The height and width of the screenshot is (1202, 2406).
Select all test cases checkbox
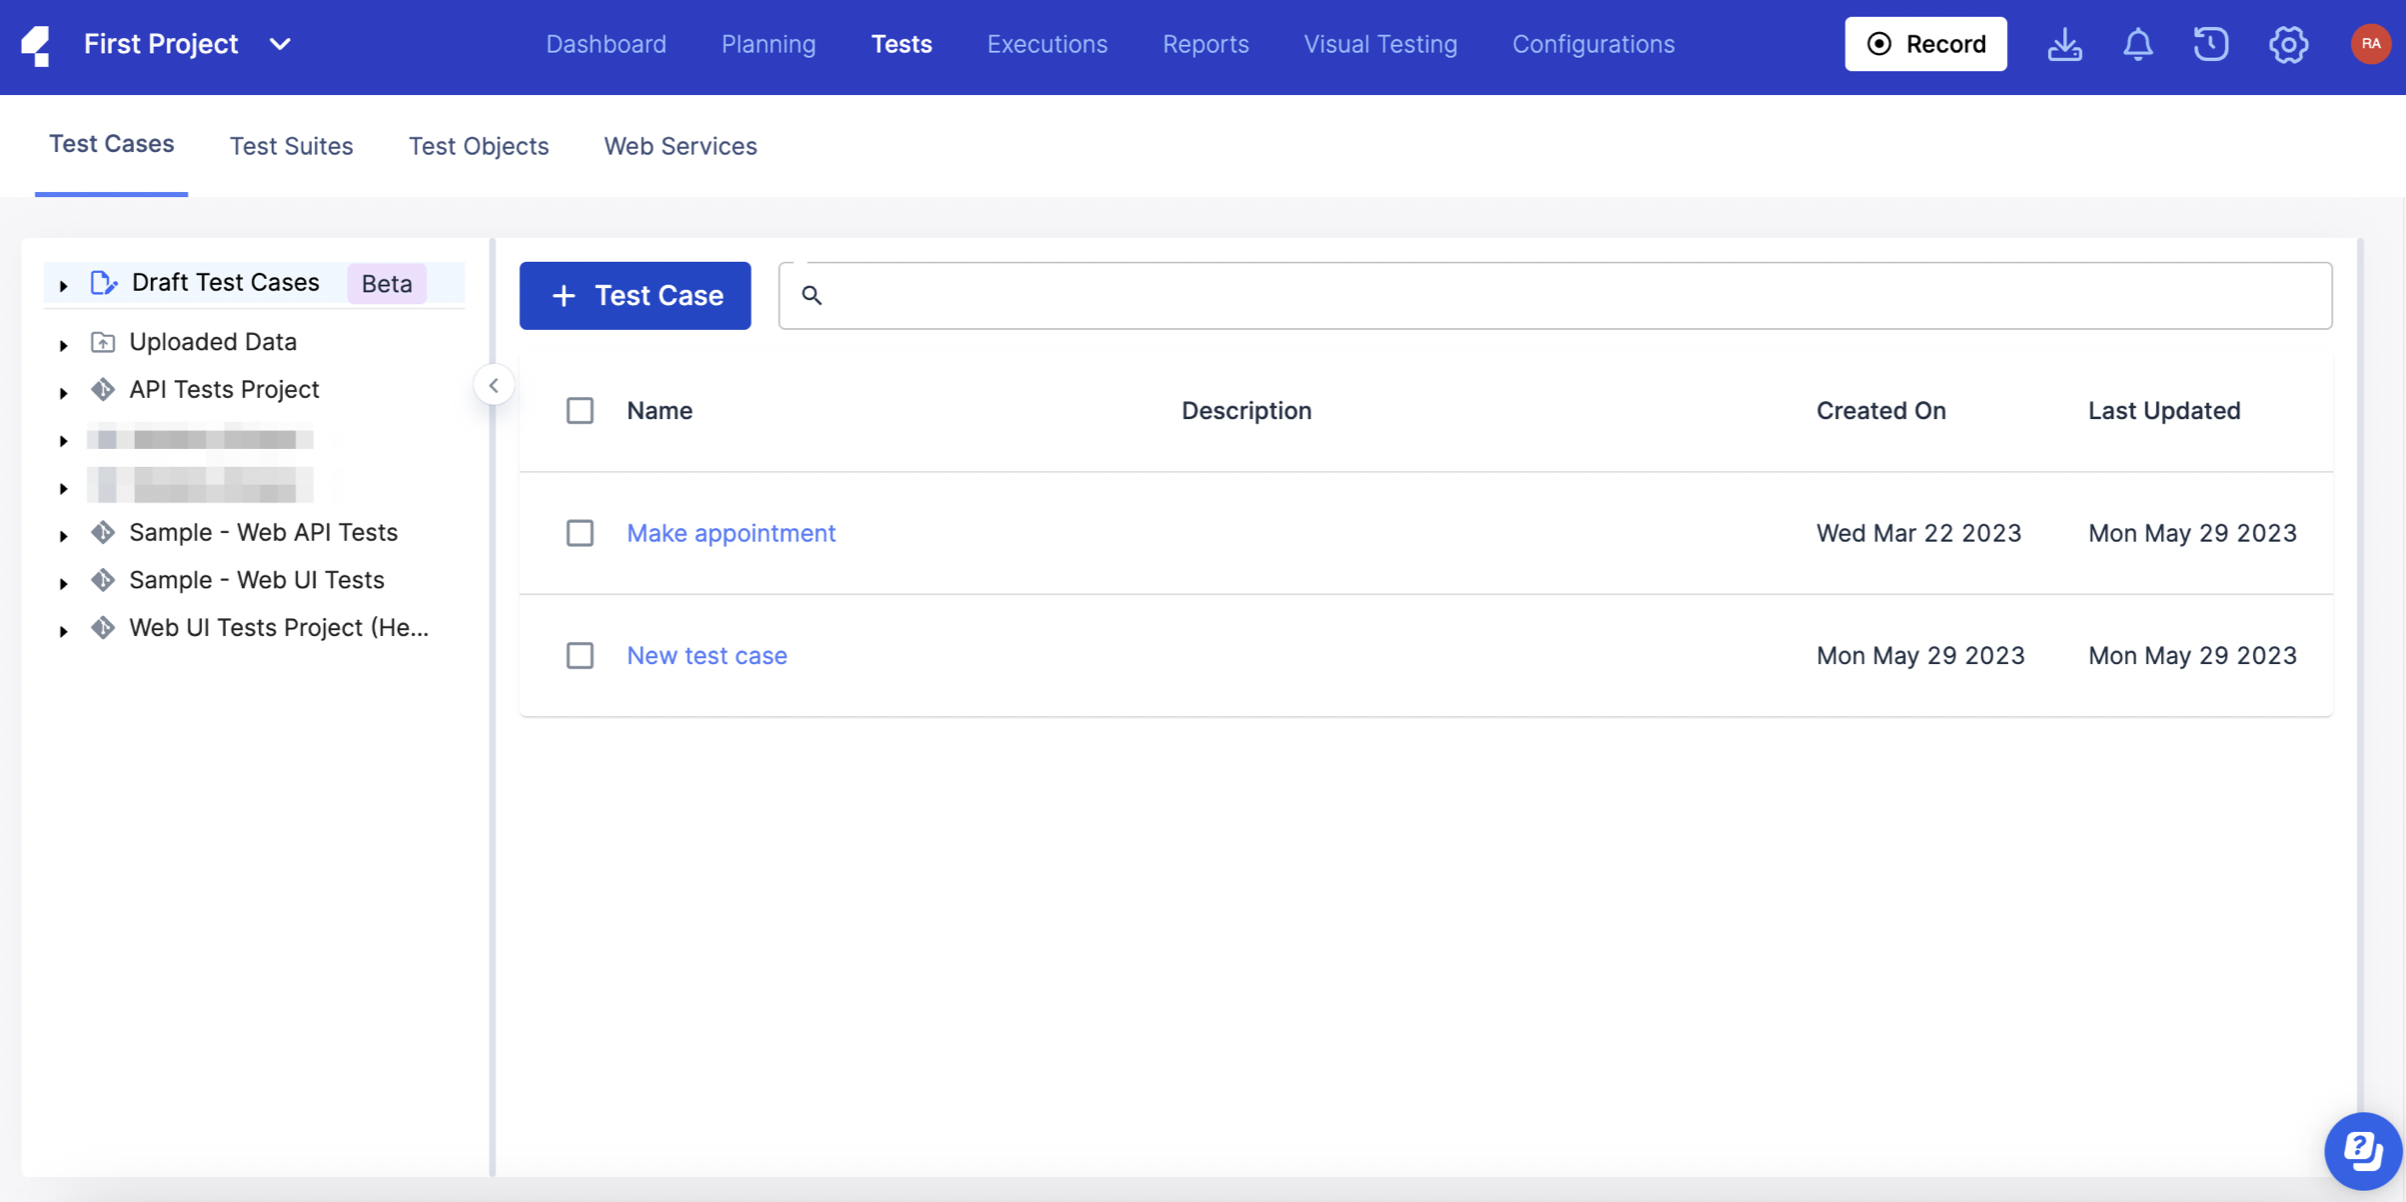coord(580,411)
